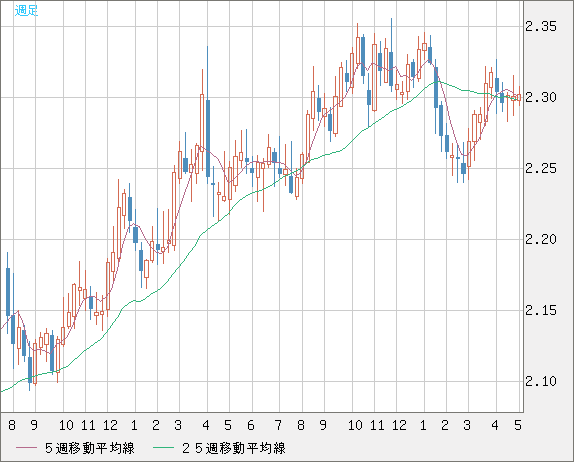
Task: Click the 週足 chart title label
Action: tap(26, 11)
